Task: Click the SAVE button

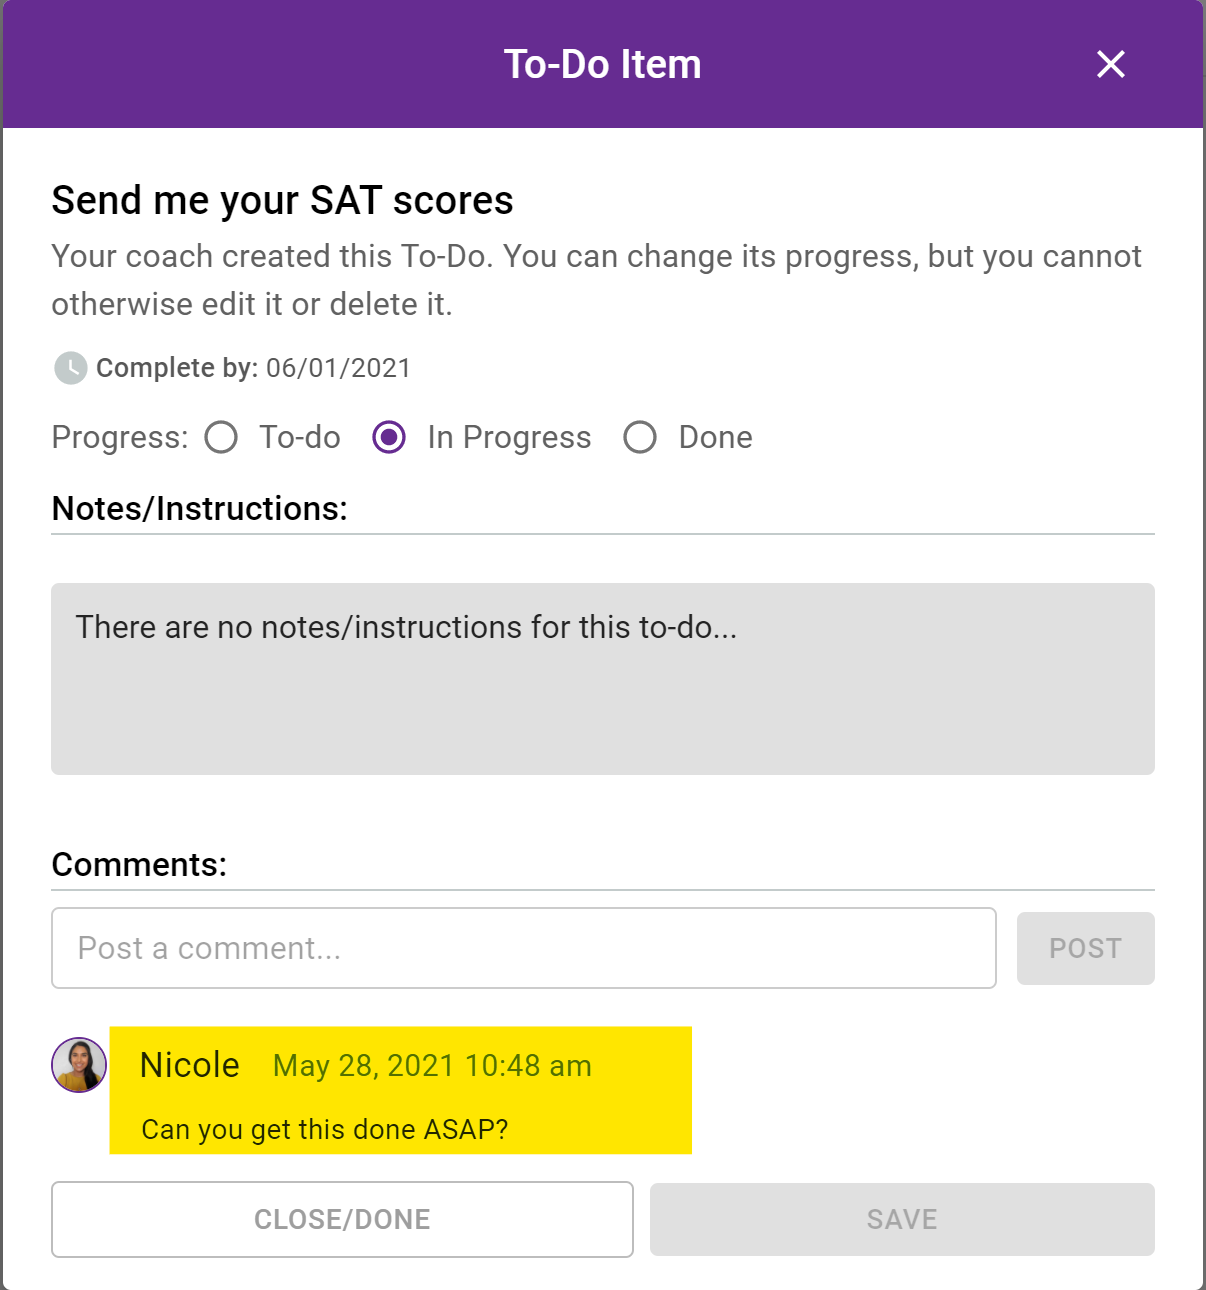Action: 902,1219
